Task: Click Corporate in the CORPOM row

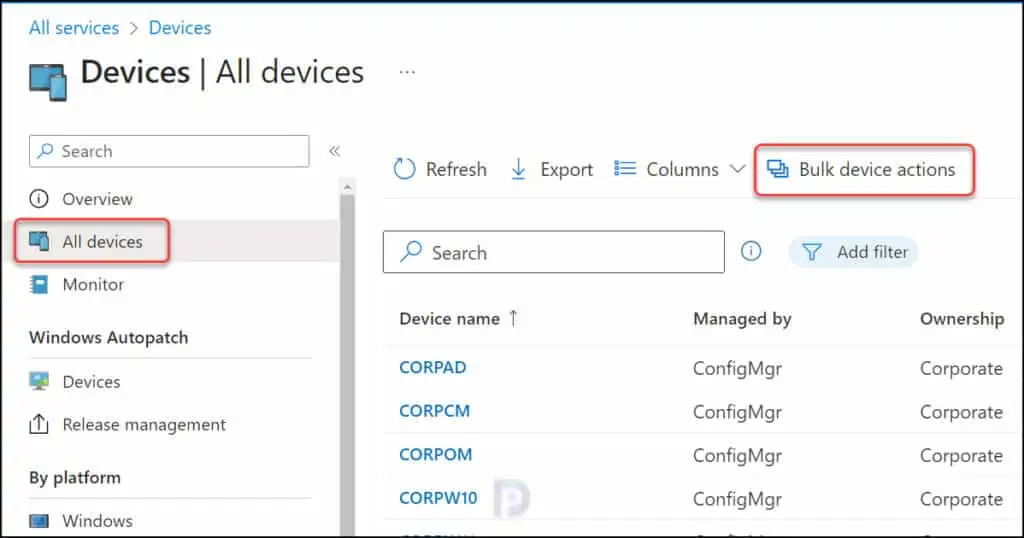Action: tap(961, 456)
